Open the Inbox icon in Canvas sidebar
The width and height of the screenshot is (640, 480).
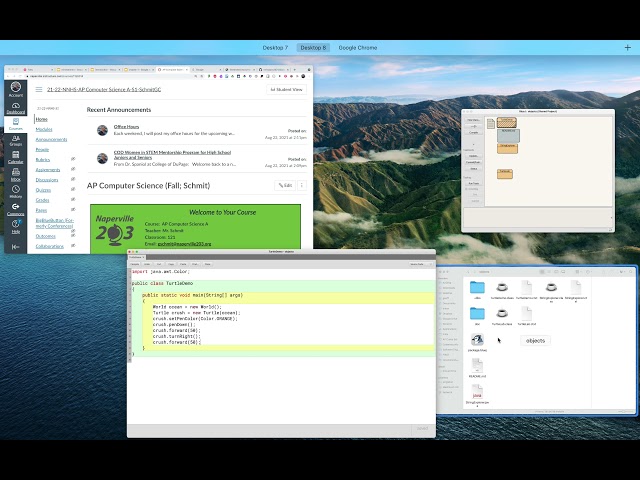pyautogui.click(x=16, y=175)
